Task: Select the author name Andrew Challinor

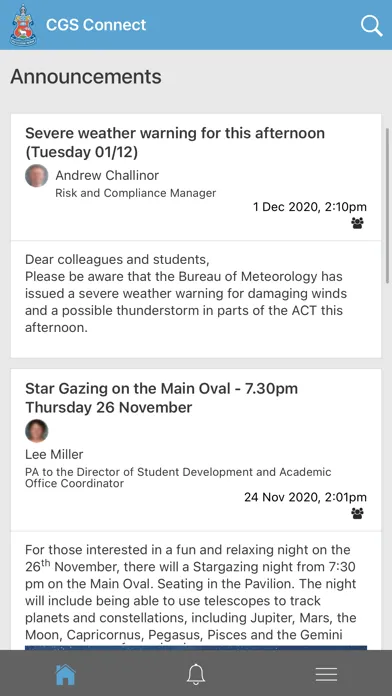Action: tap(107, 175)
